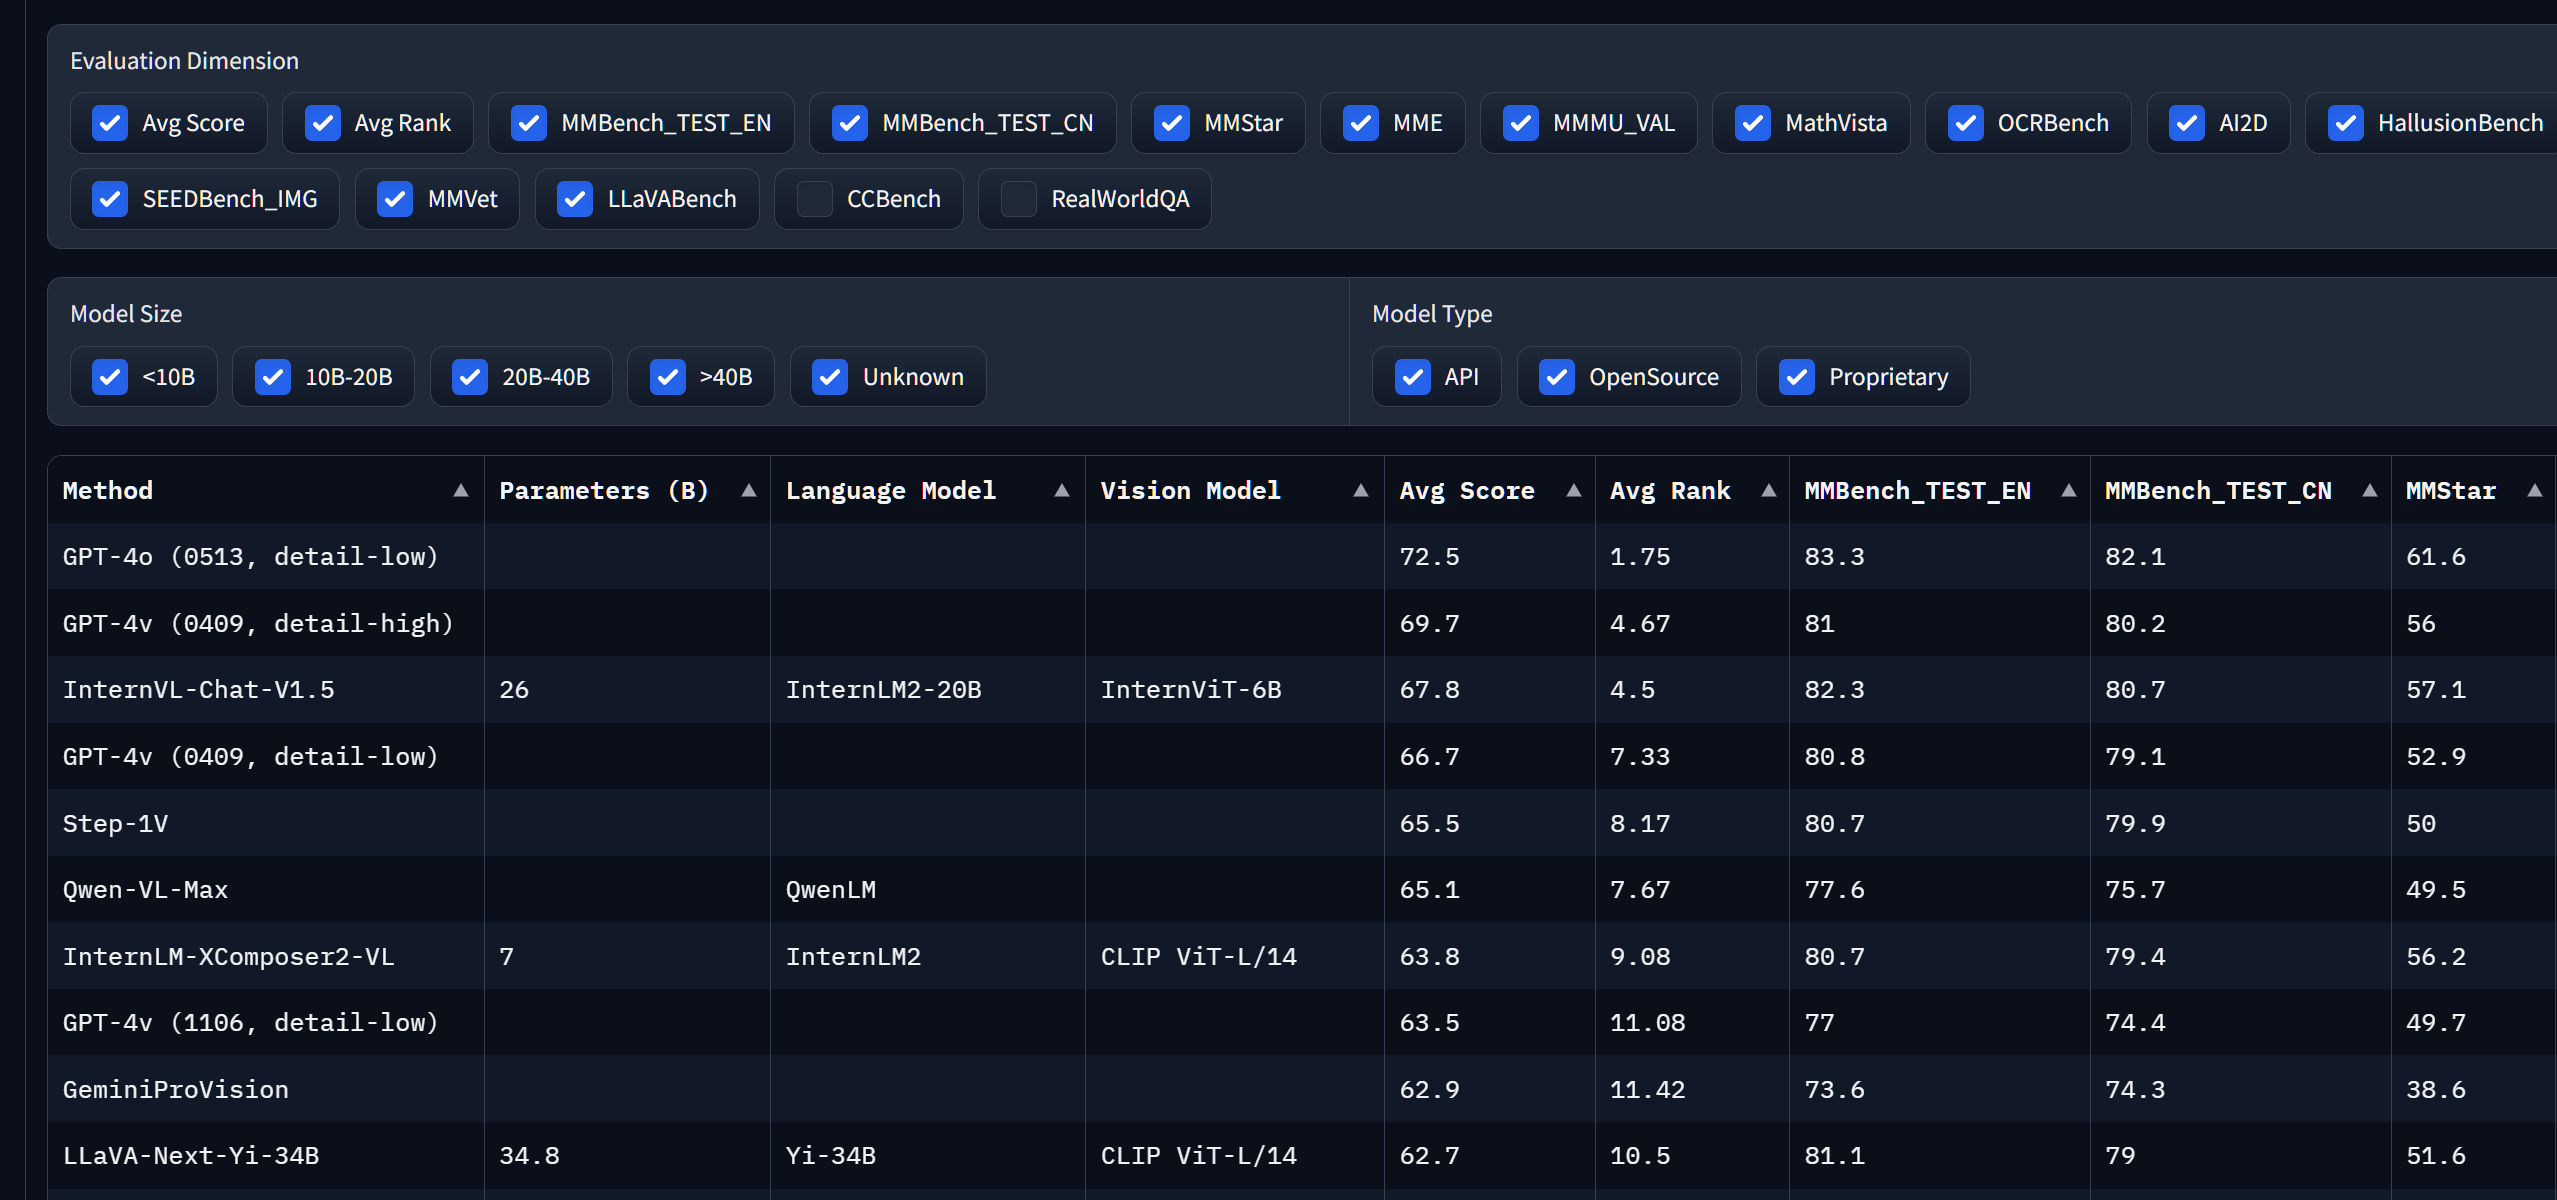Image resolution: width=2557 pixels, height=1200 pixels.
Task: Uncheck the >40B model size
Action: tap(668, 377)
